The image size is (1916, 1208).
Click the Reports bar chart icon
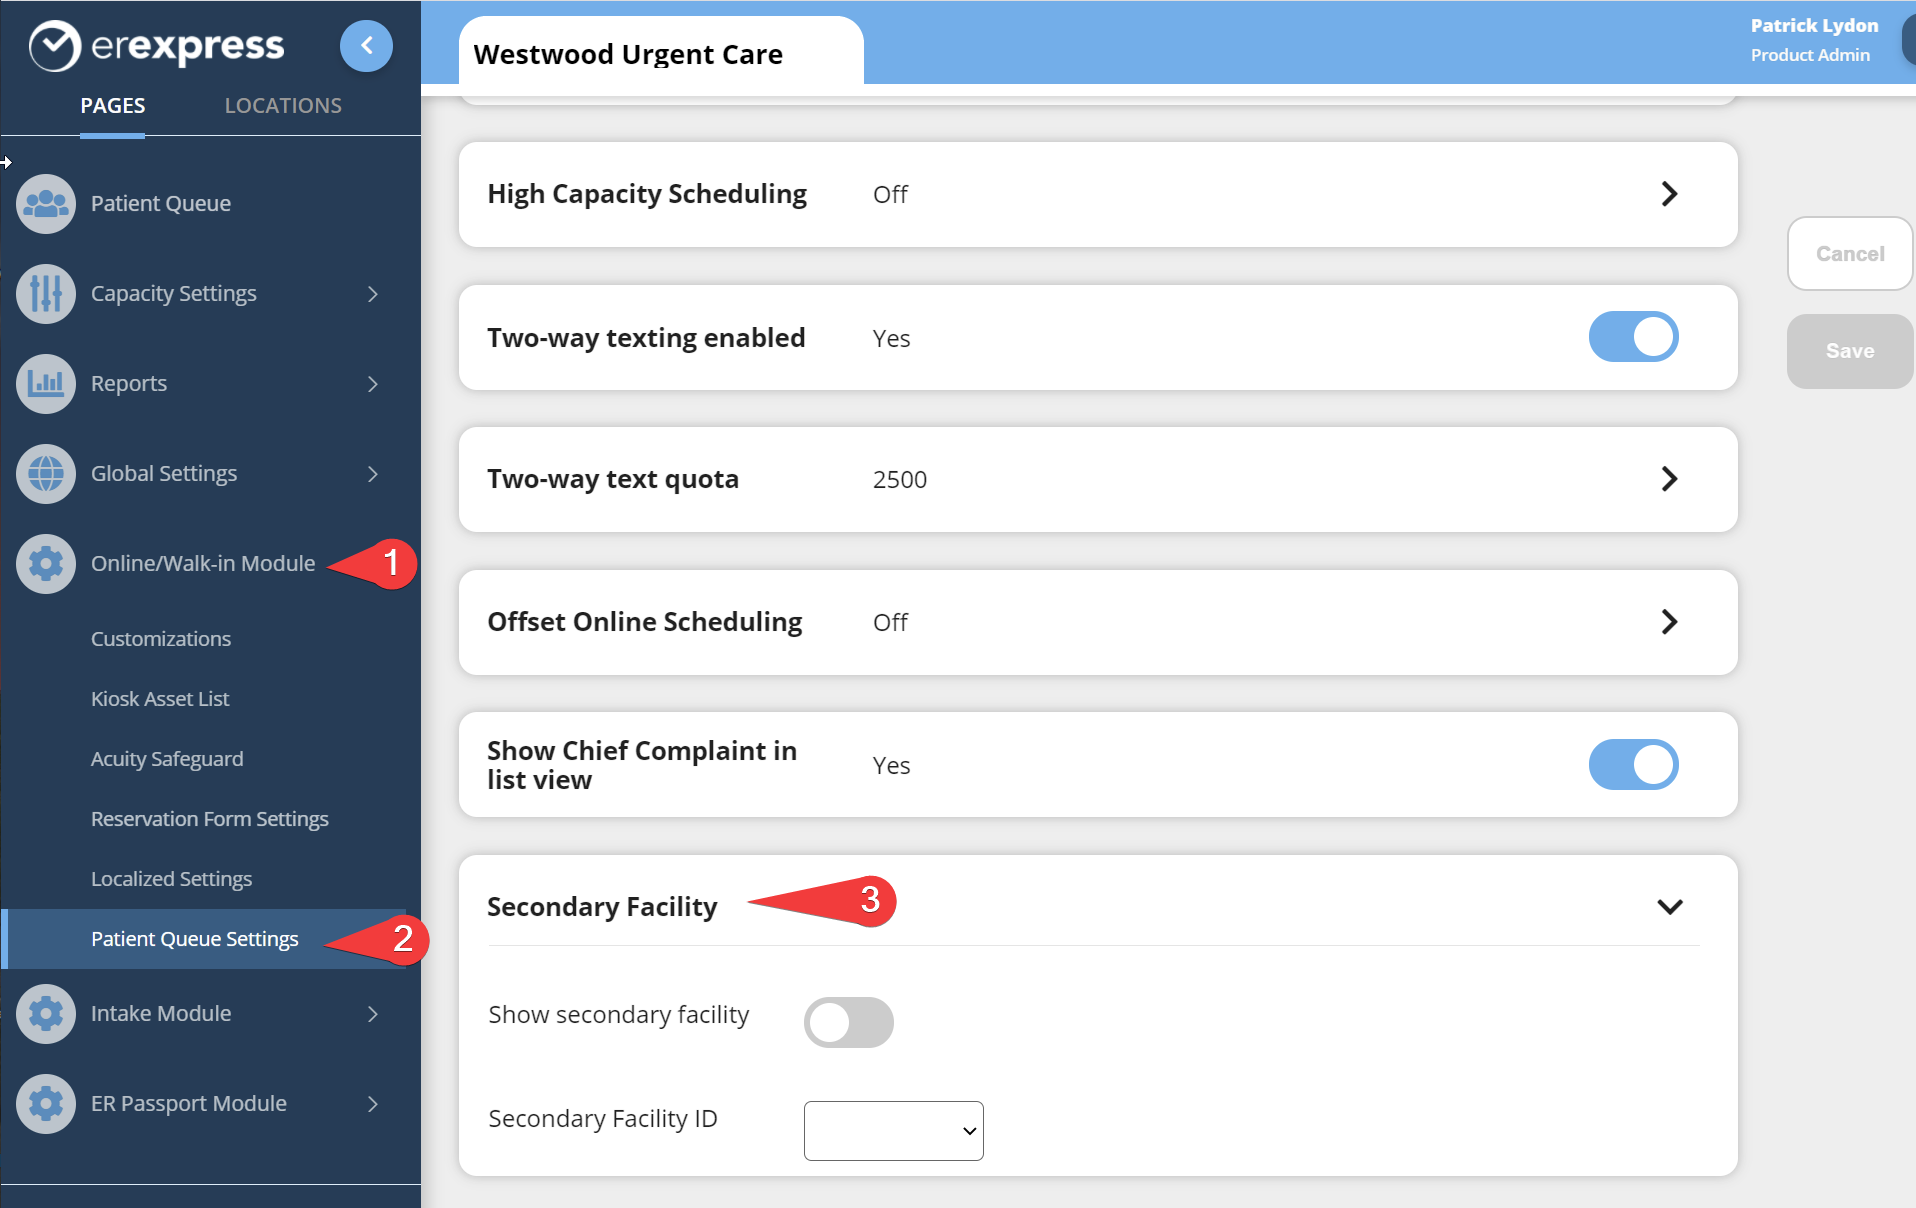[x=46, y=384]
